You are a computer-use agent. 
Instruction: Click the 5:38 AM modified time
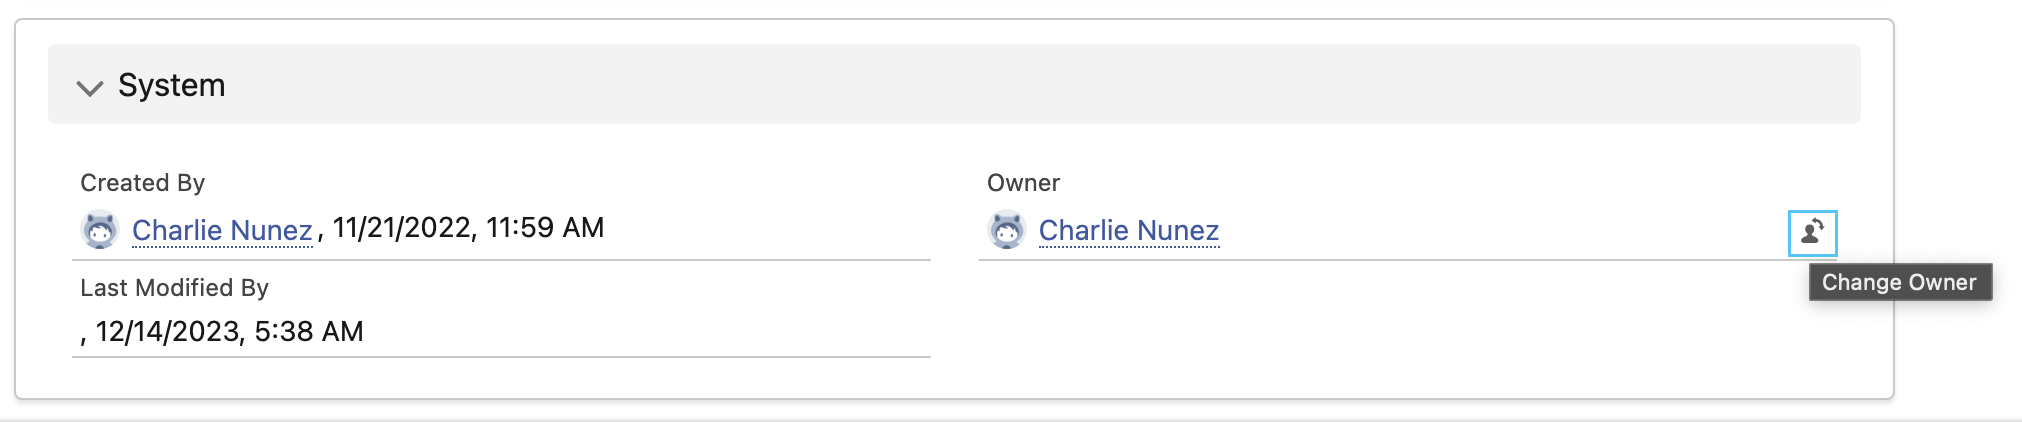click(x=309, y=332)
